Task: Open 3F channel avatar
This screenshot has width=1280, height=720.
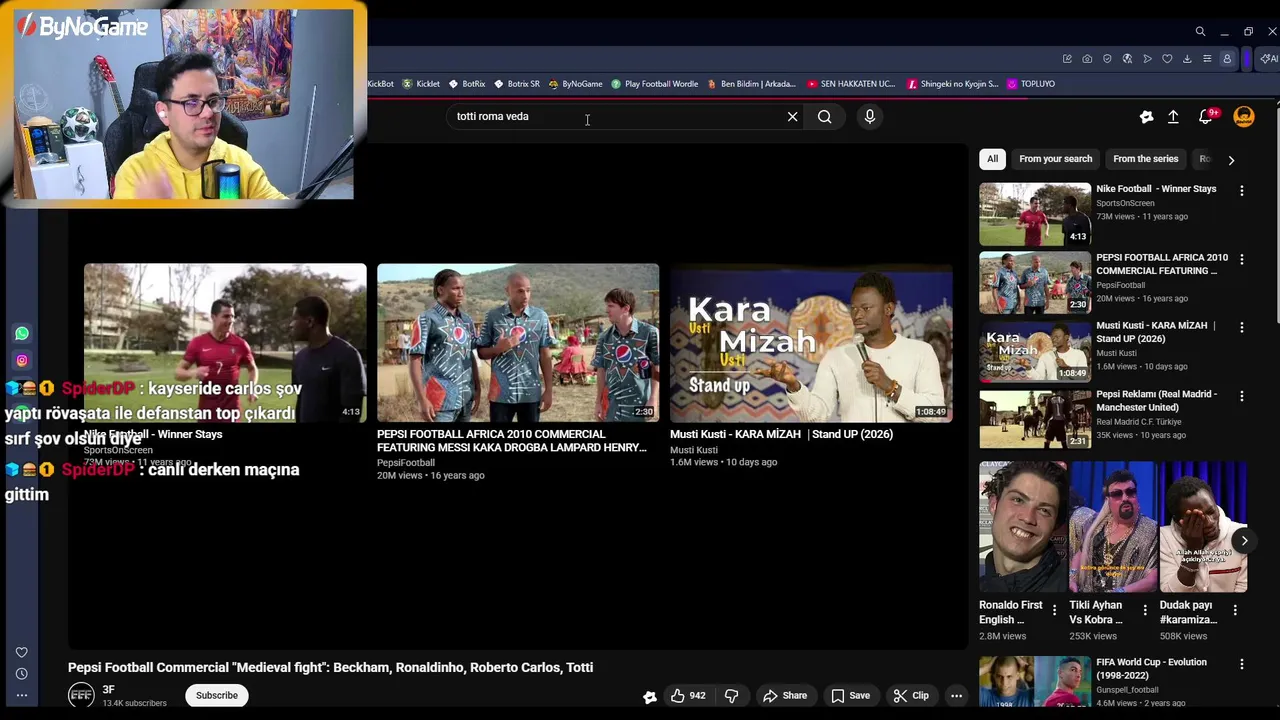Action: point(81,695)
